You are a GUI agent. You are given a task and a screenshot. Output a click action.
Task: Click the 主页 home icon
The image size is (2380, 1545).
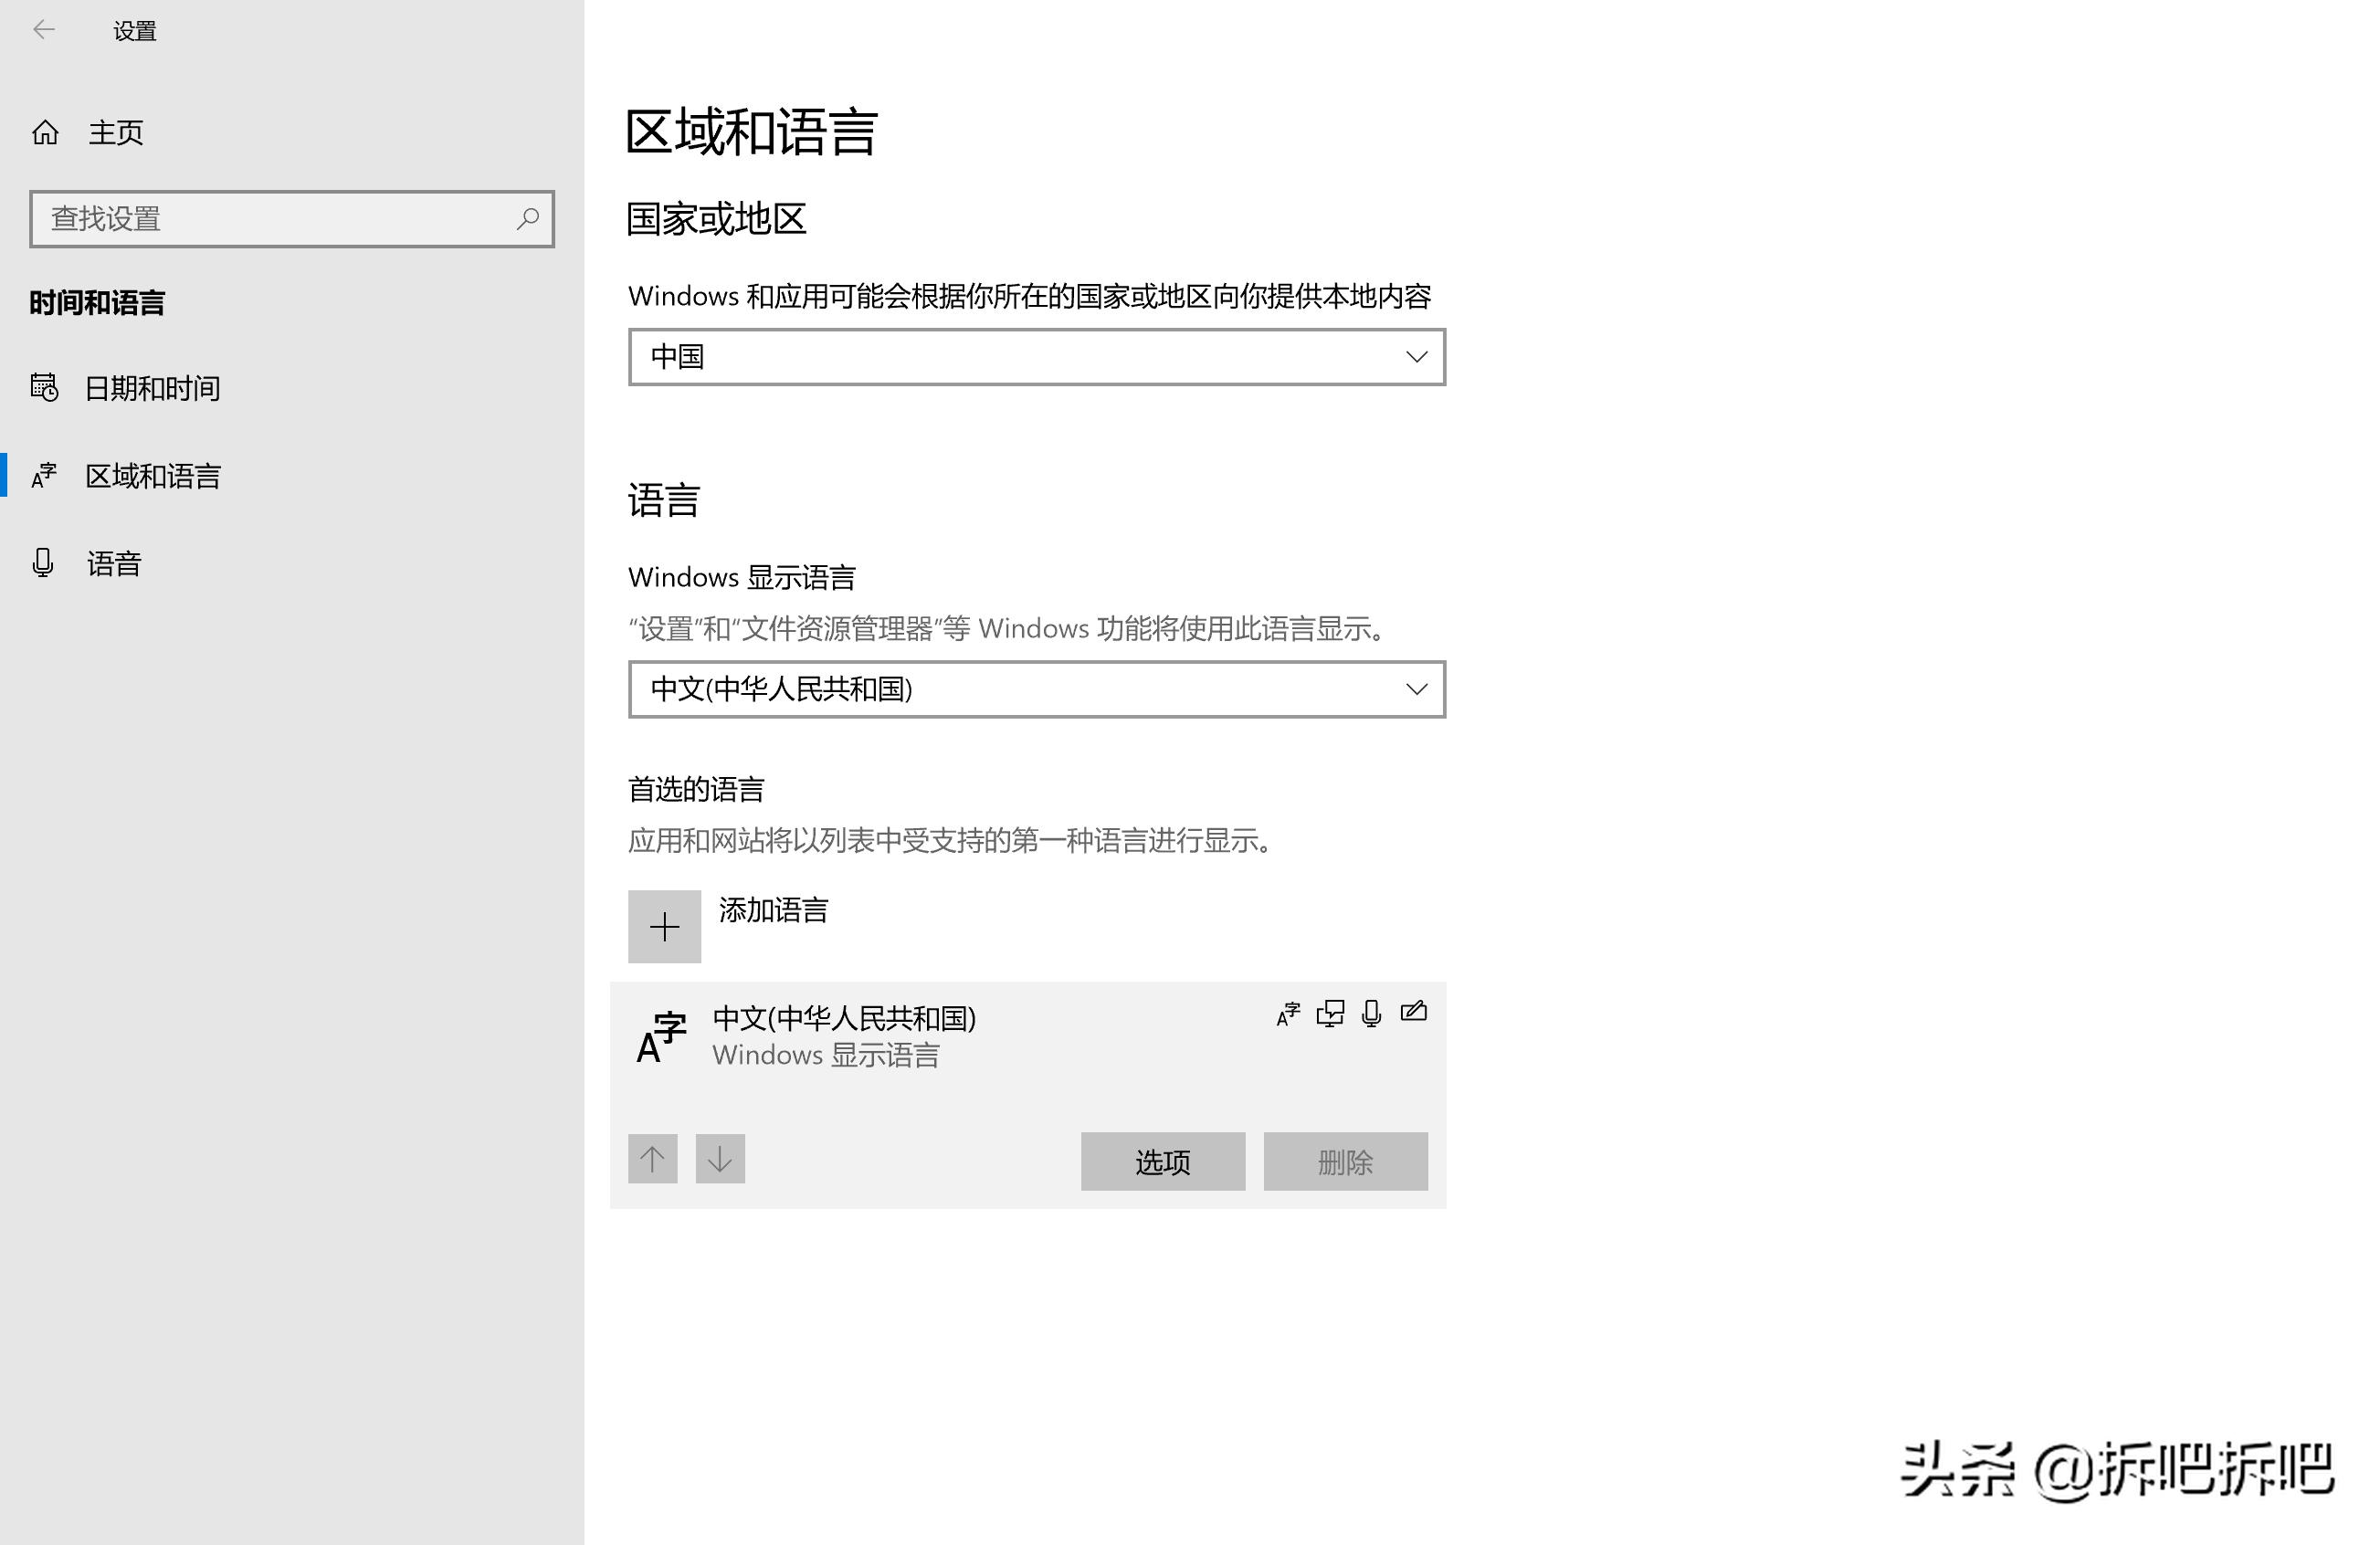click(x=44, y=131)
